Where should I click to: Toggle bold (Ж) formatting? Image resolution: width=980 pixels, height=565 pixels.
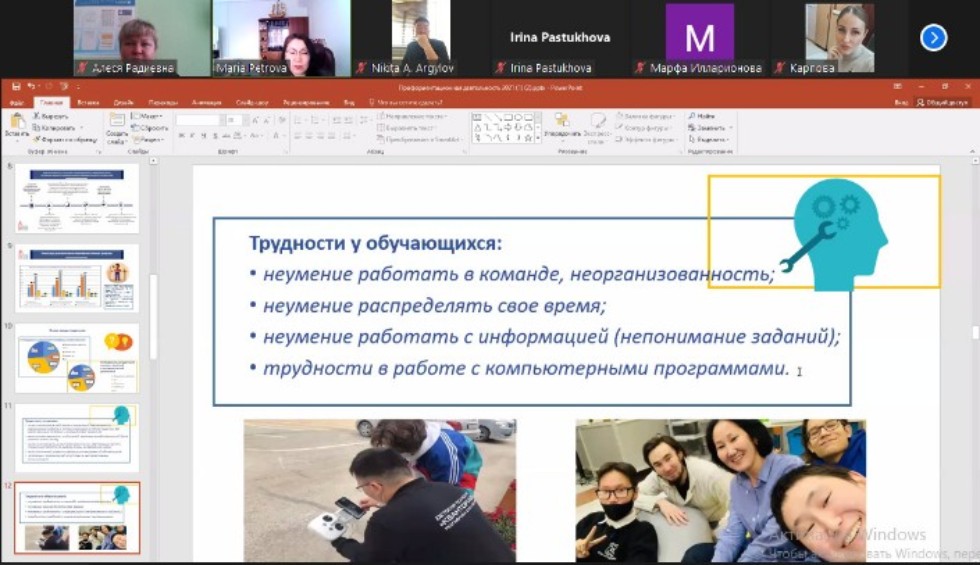click(x=181, y=136)
